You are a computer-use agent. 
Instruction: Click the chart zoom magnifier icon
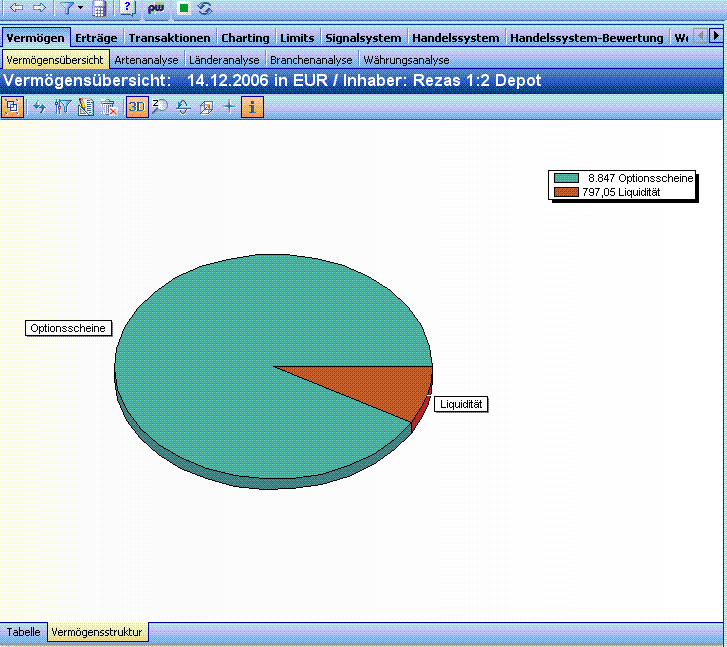(x=160, y=107)
